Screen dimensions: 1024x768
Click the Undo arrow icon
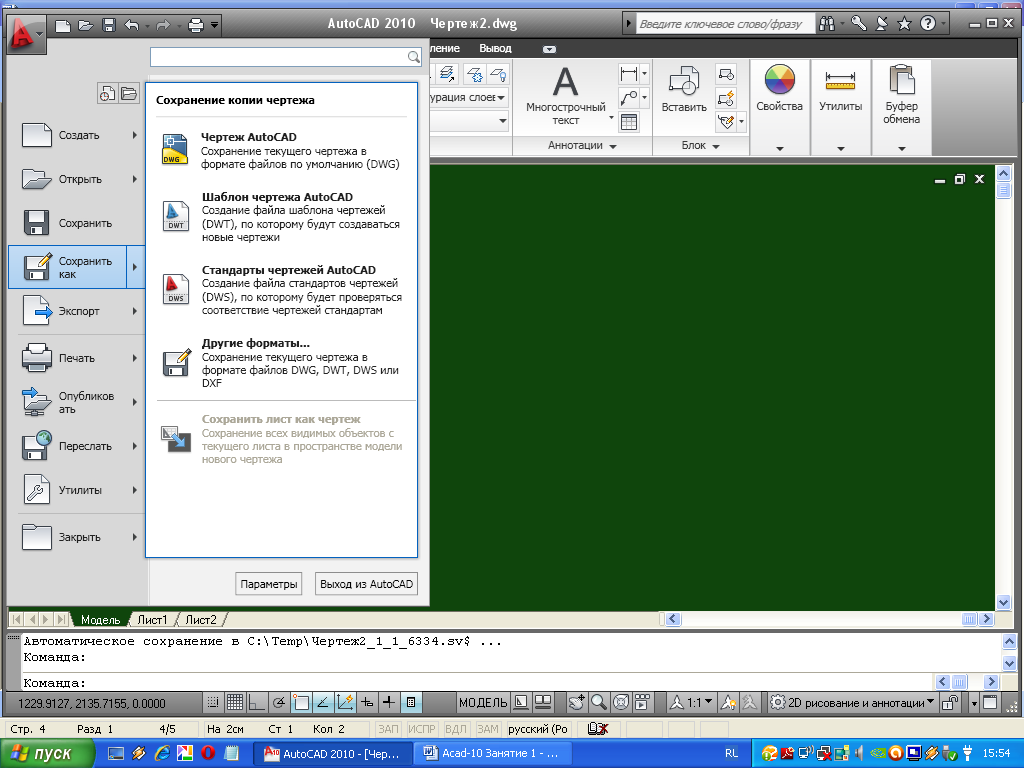point(132,25)
